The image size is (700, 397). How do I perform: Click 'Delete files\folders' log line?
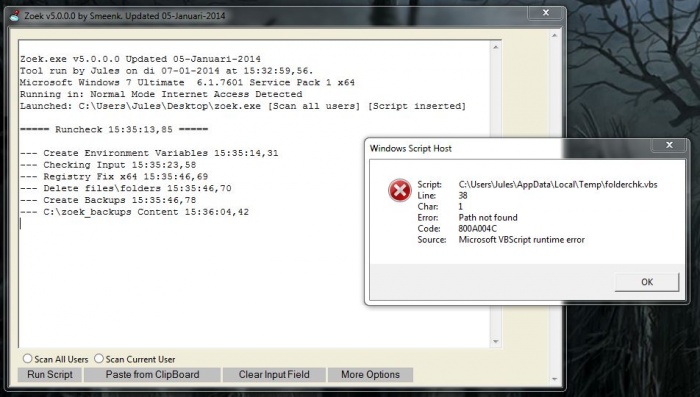point(125,188)
